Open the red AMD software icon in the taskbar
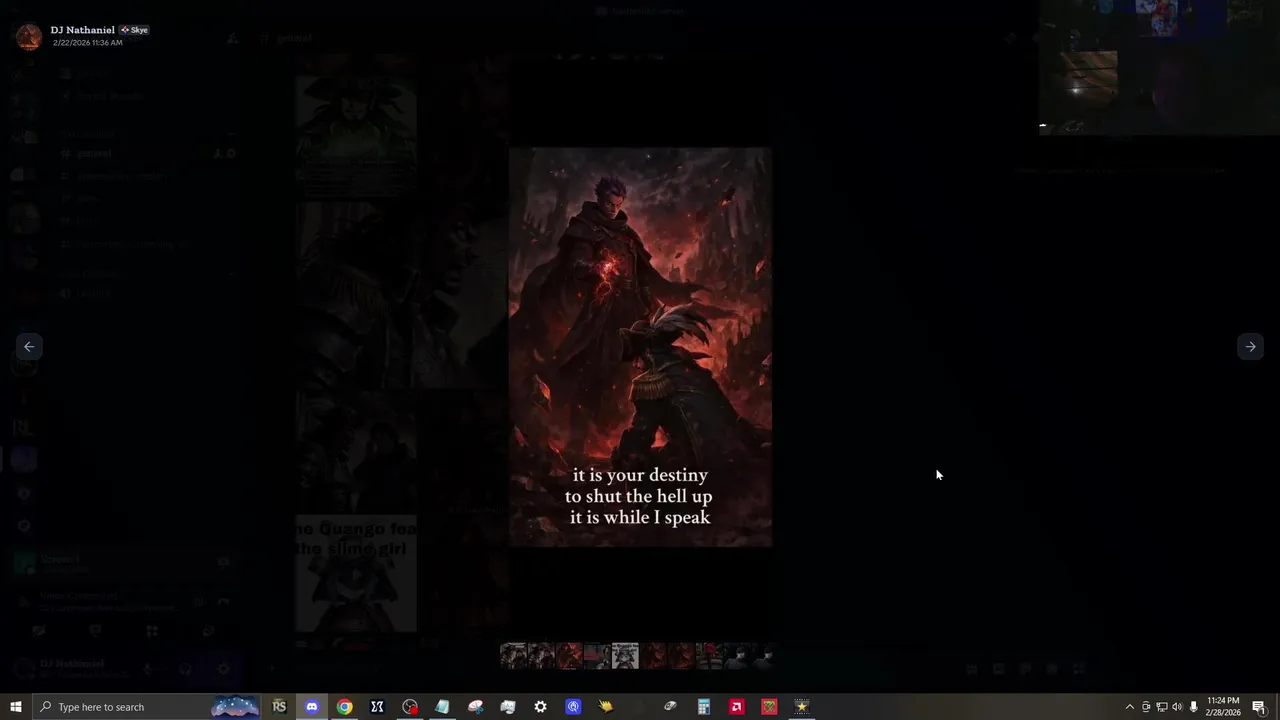 736,707
